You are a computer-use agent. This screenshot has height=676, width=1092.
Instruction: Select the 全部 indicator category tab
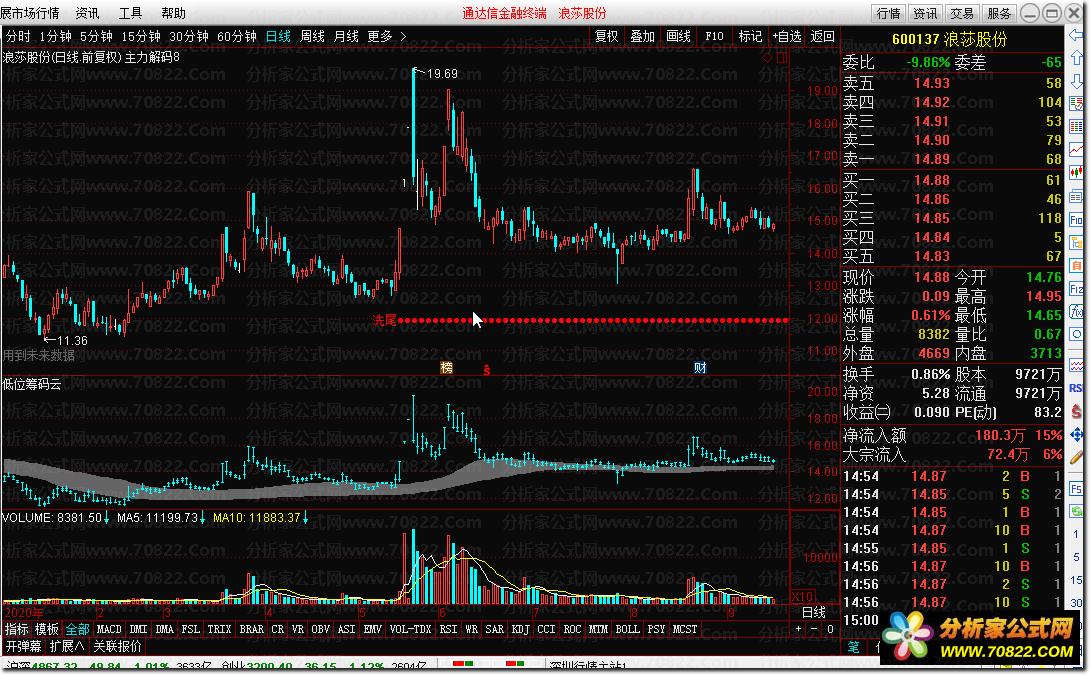[77, 629]
